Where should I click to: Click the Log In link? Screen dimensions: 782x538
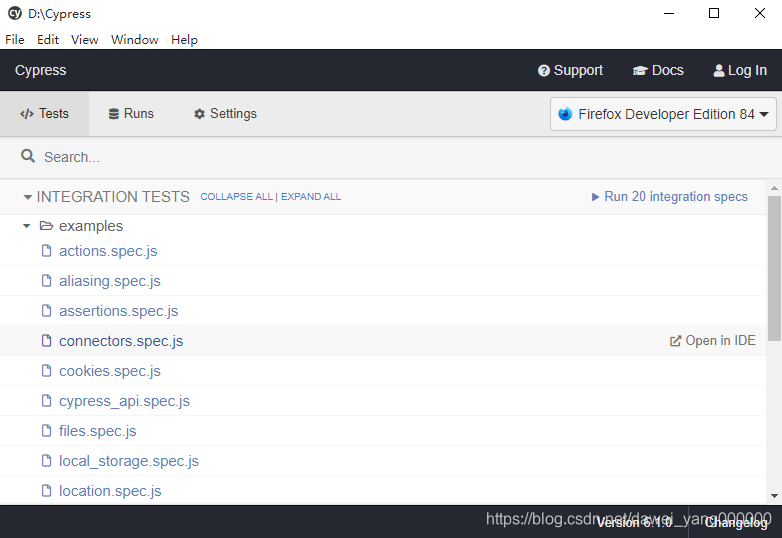click(x=740, y=70)
